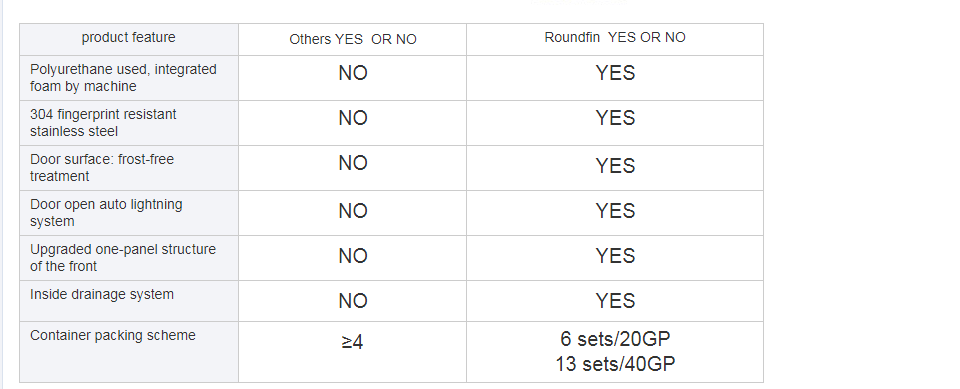Click "Door open auto lightning system" cell

pos(129,213)
